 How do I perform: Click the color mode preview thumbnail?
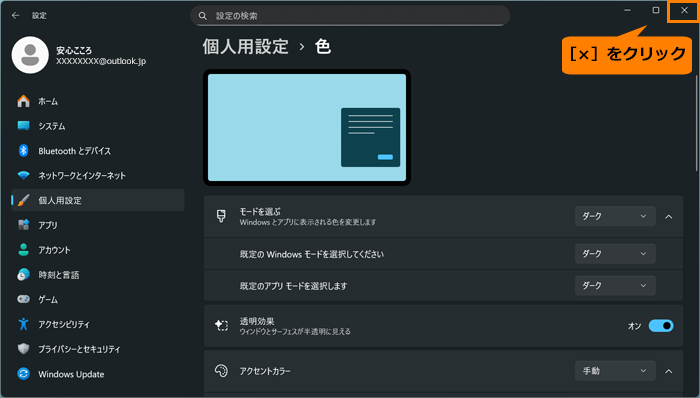[307, 128]
